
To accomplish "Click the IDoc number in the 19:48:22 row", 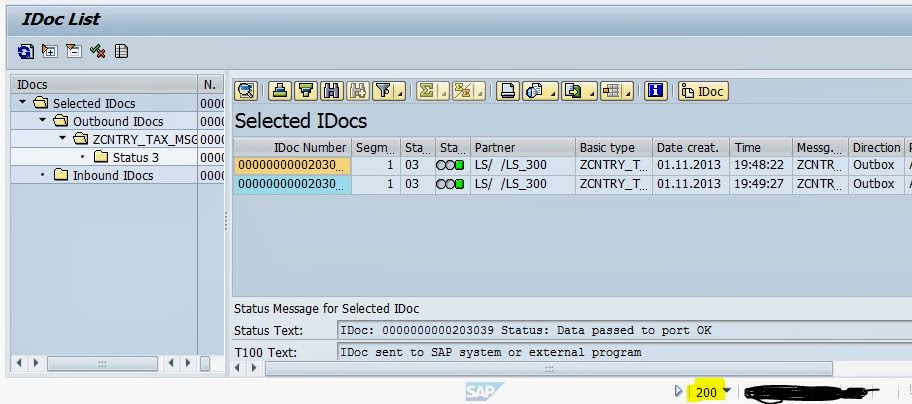I will point(293,165).
